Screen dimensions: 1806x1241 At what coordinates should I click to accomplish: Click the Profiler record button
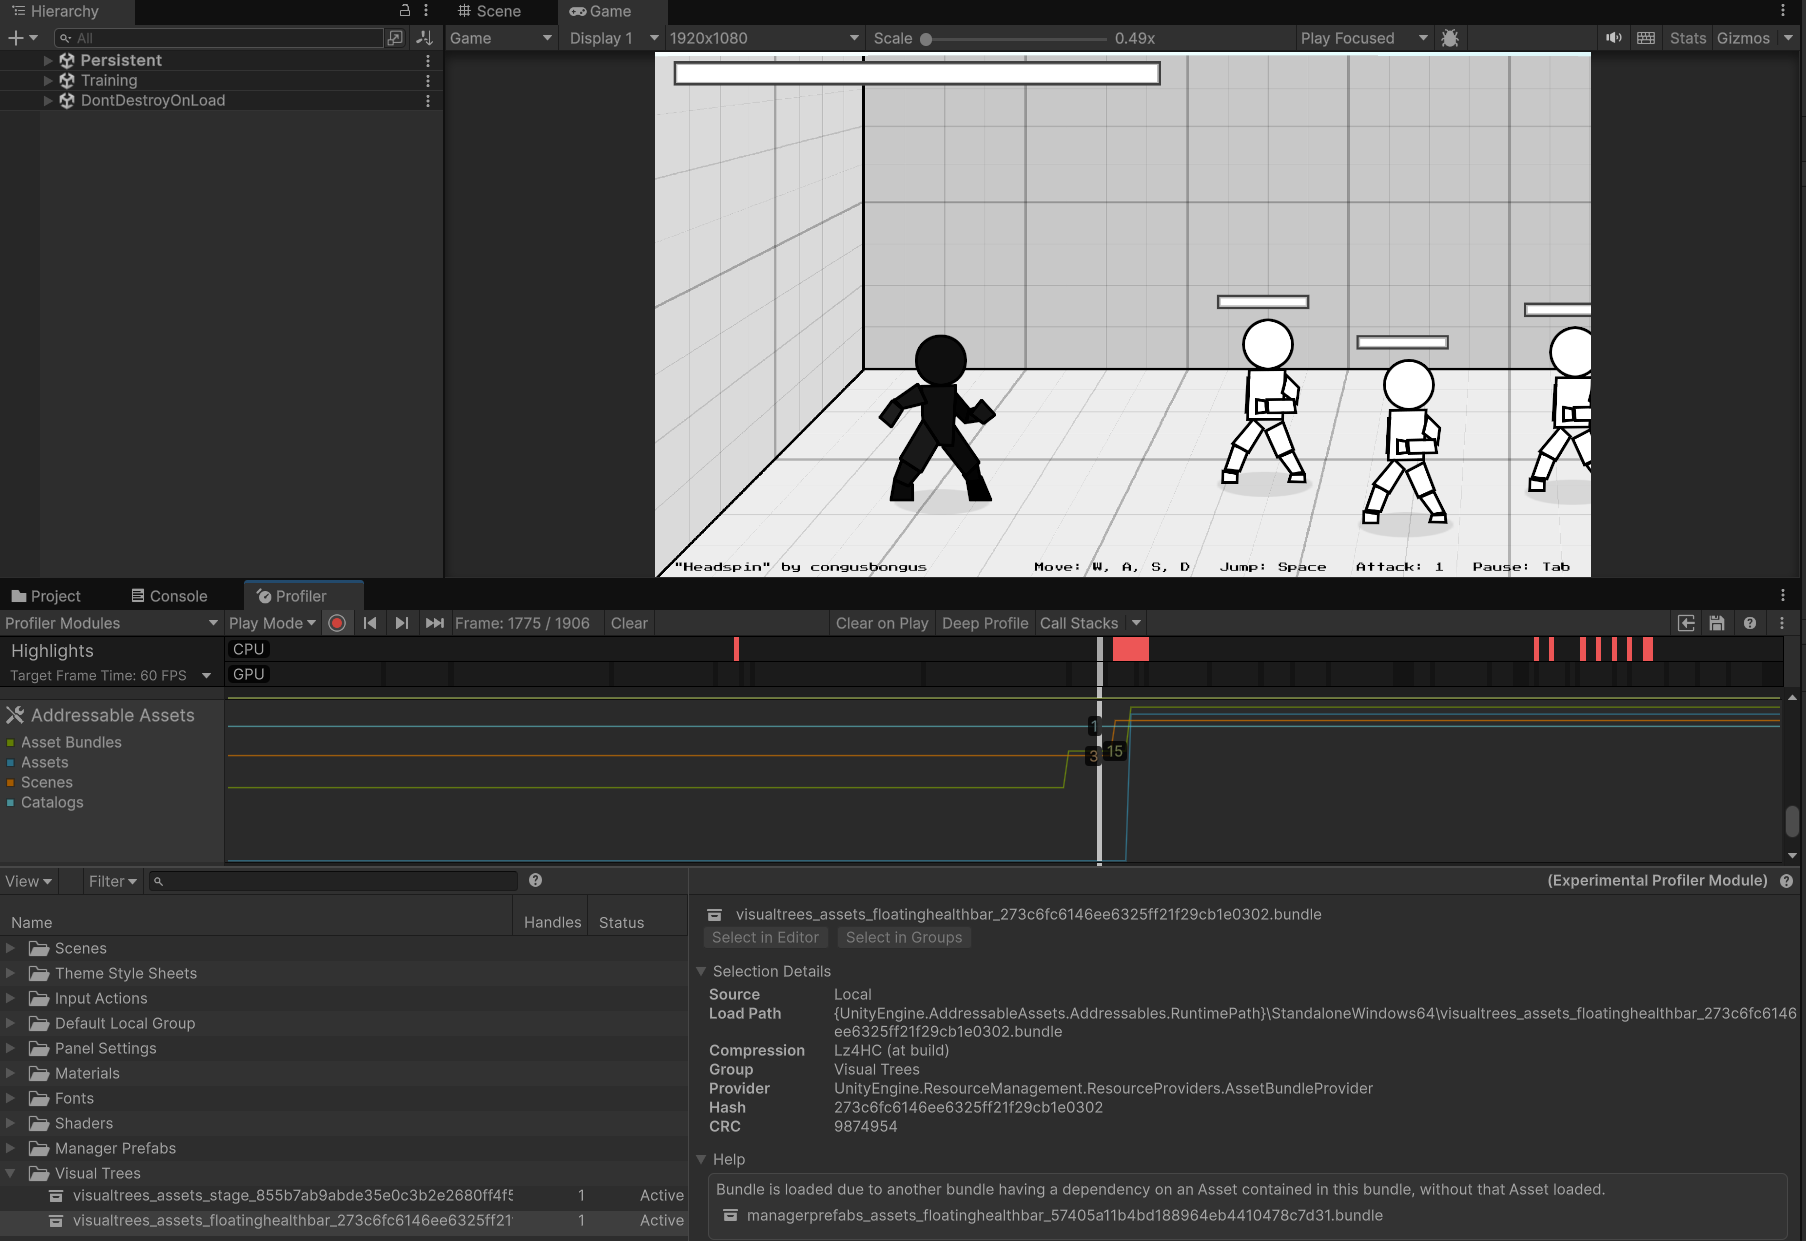(337, 623)
